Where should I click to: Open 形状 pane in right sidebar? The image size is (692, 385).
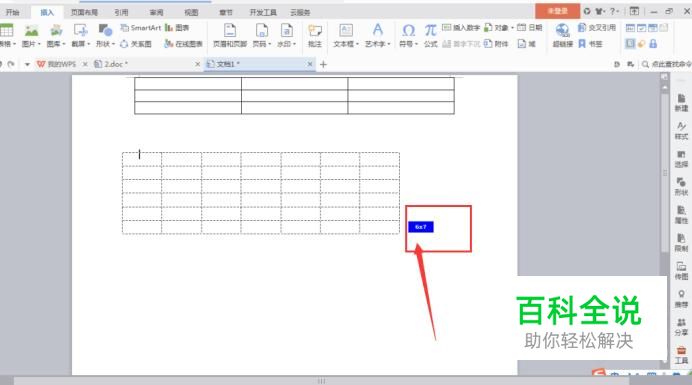tap(681, 187)
